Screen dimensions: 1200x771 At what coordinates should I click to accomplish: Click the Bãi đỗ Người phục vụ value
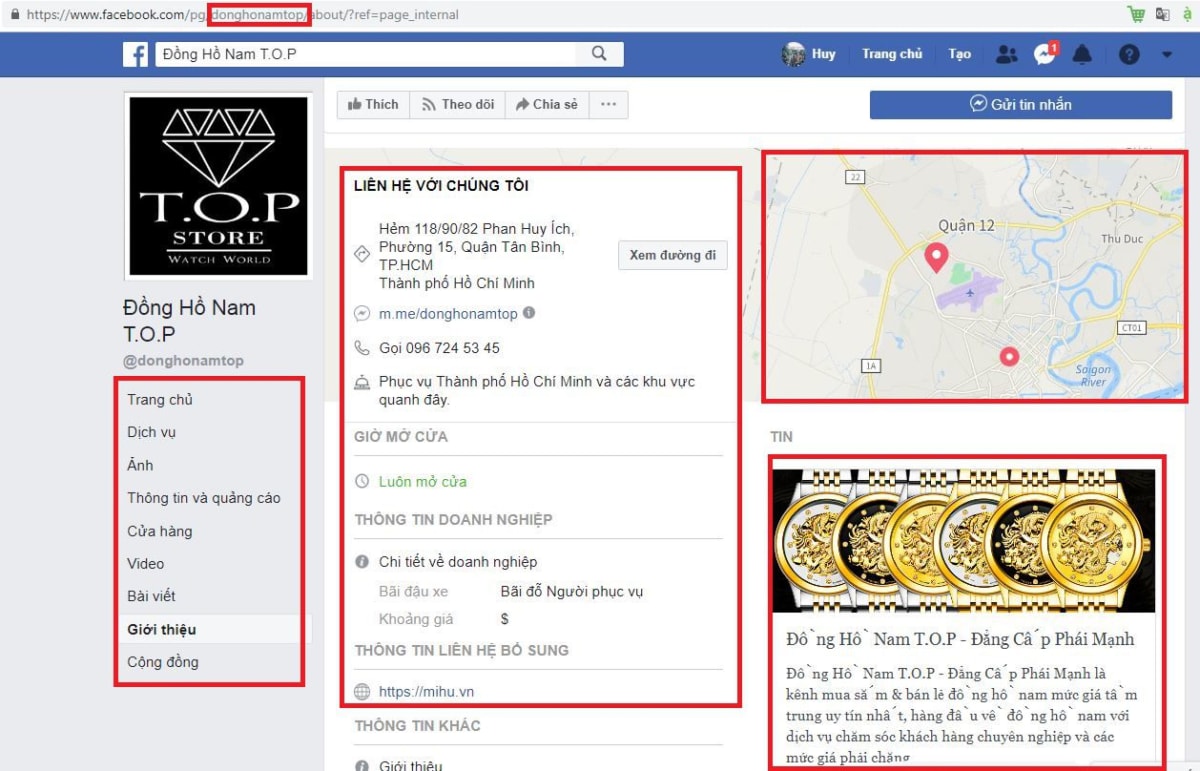coord(572,591)
